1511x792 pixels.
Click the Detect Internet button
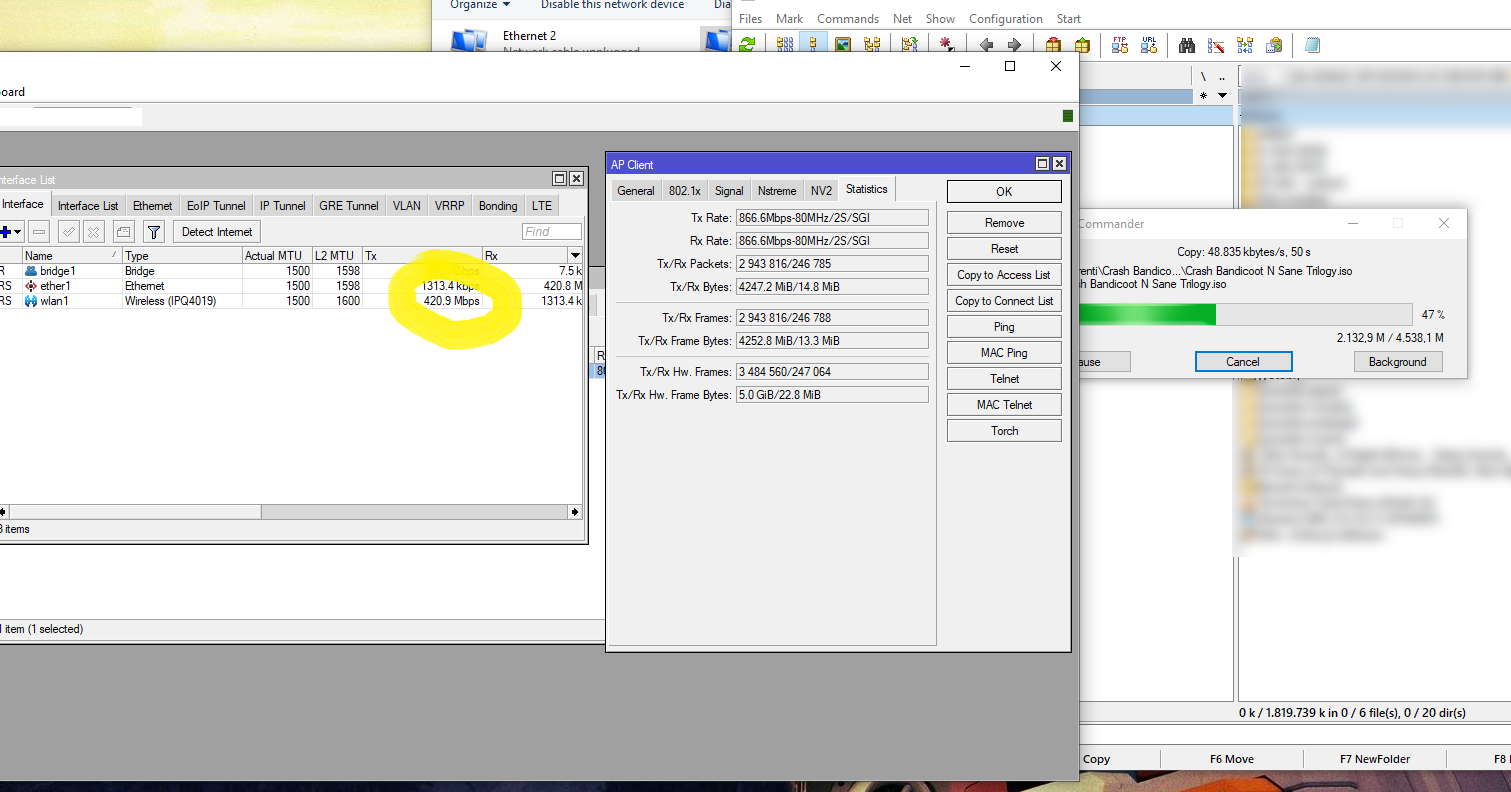(x=217, y=232)
